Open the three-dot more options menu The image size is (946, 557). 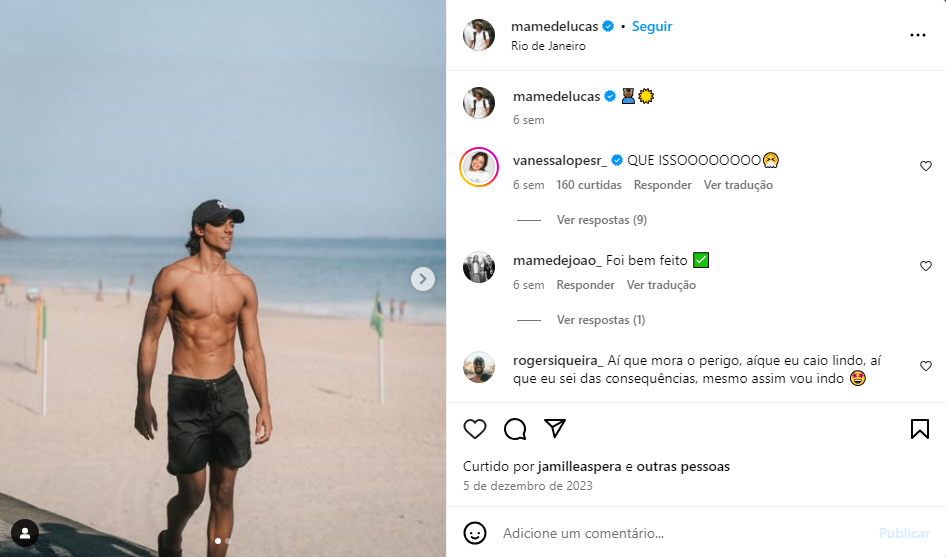[918, 35]
